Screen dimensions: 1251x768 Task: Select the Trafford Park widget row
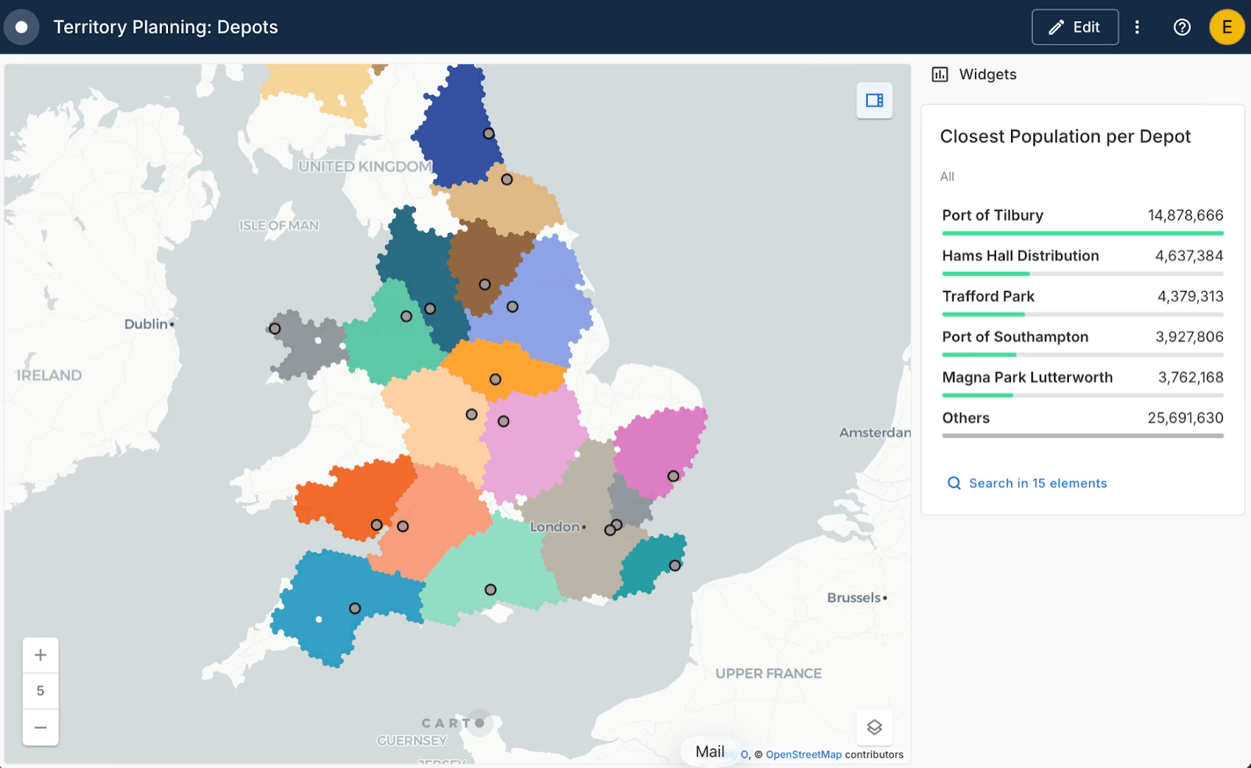[x=1082, y=296]
